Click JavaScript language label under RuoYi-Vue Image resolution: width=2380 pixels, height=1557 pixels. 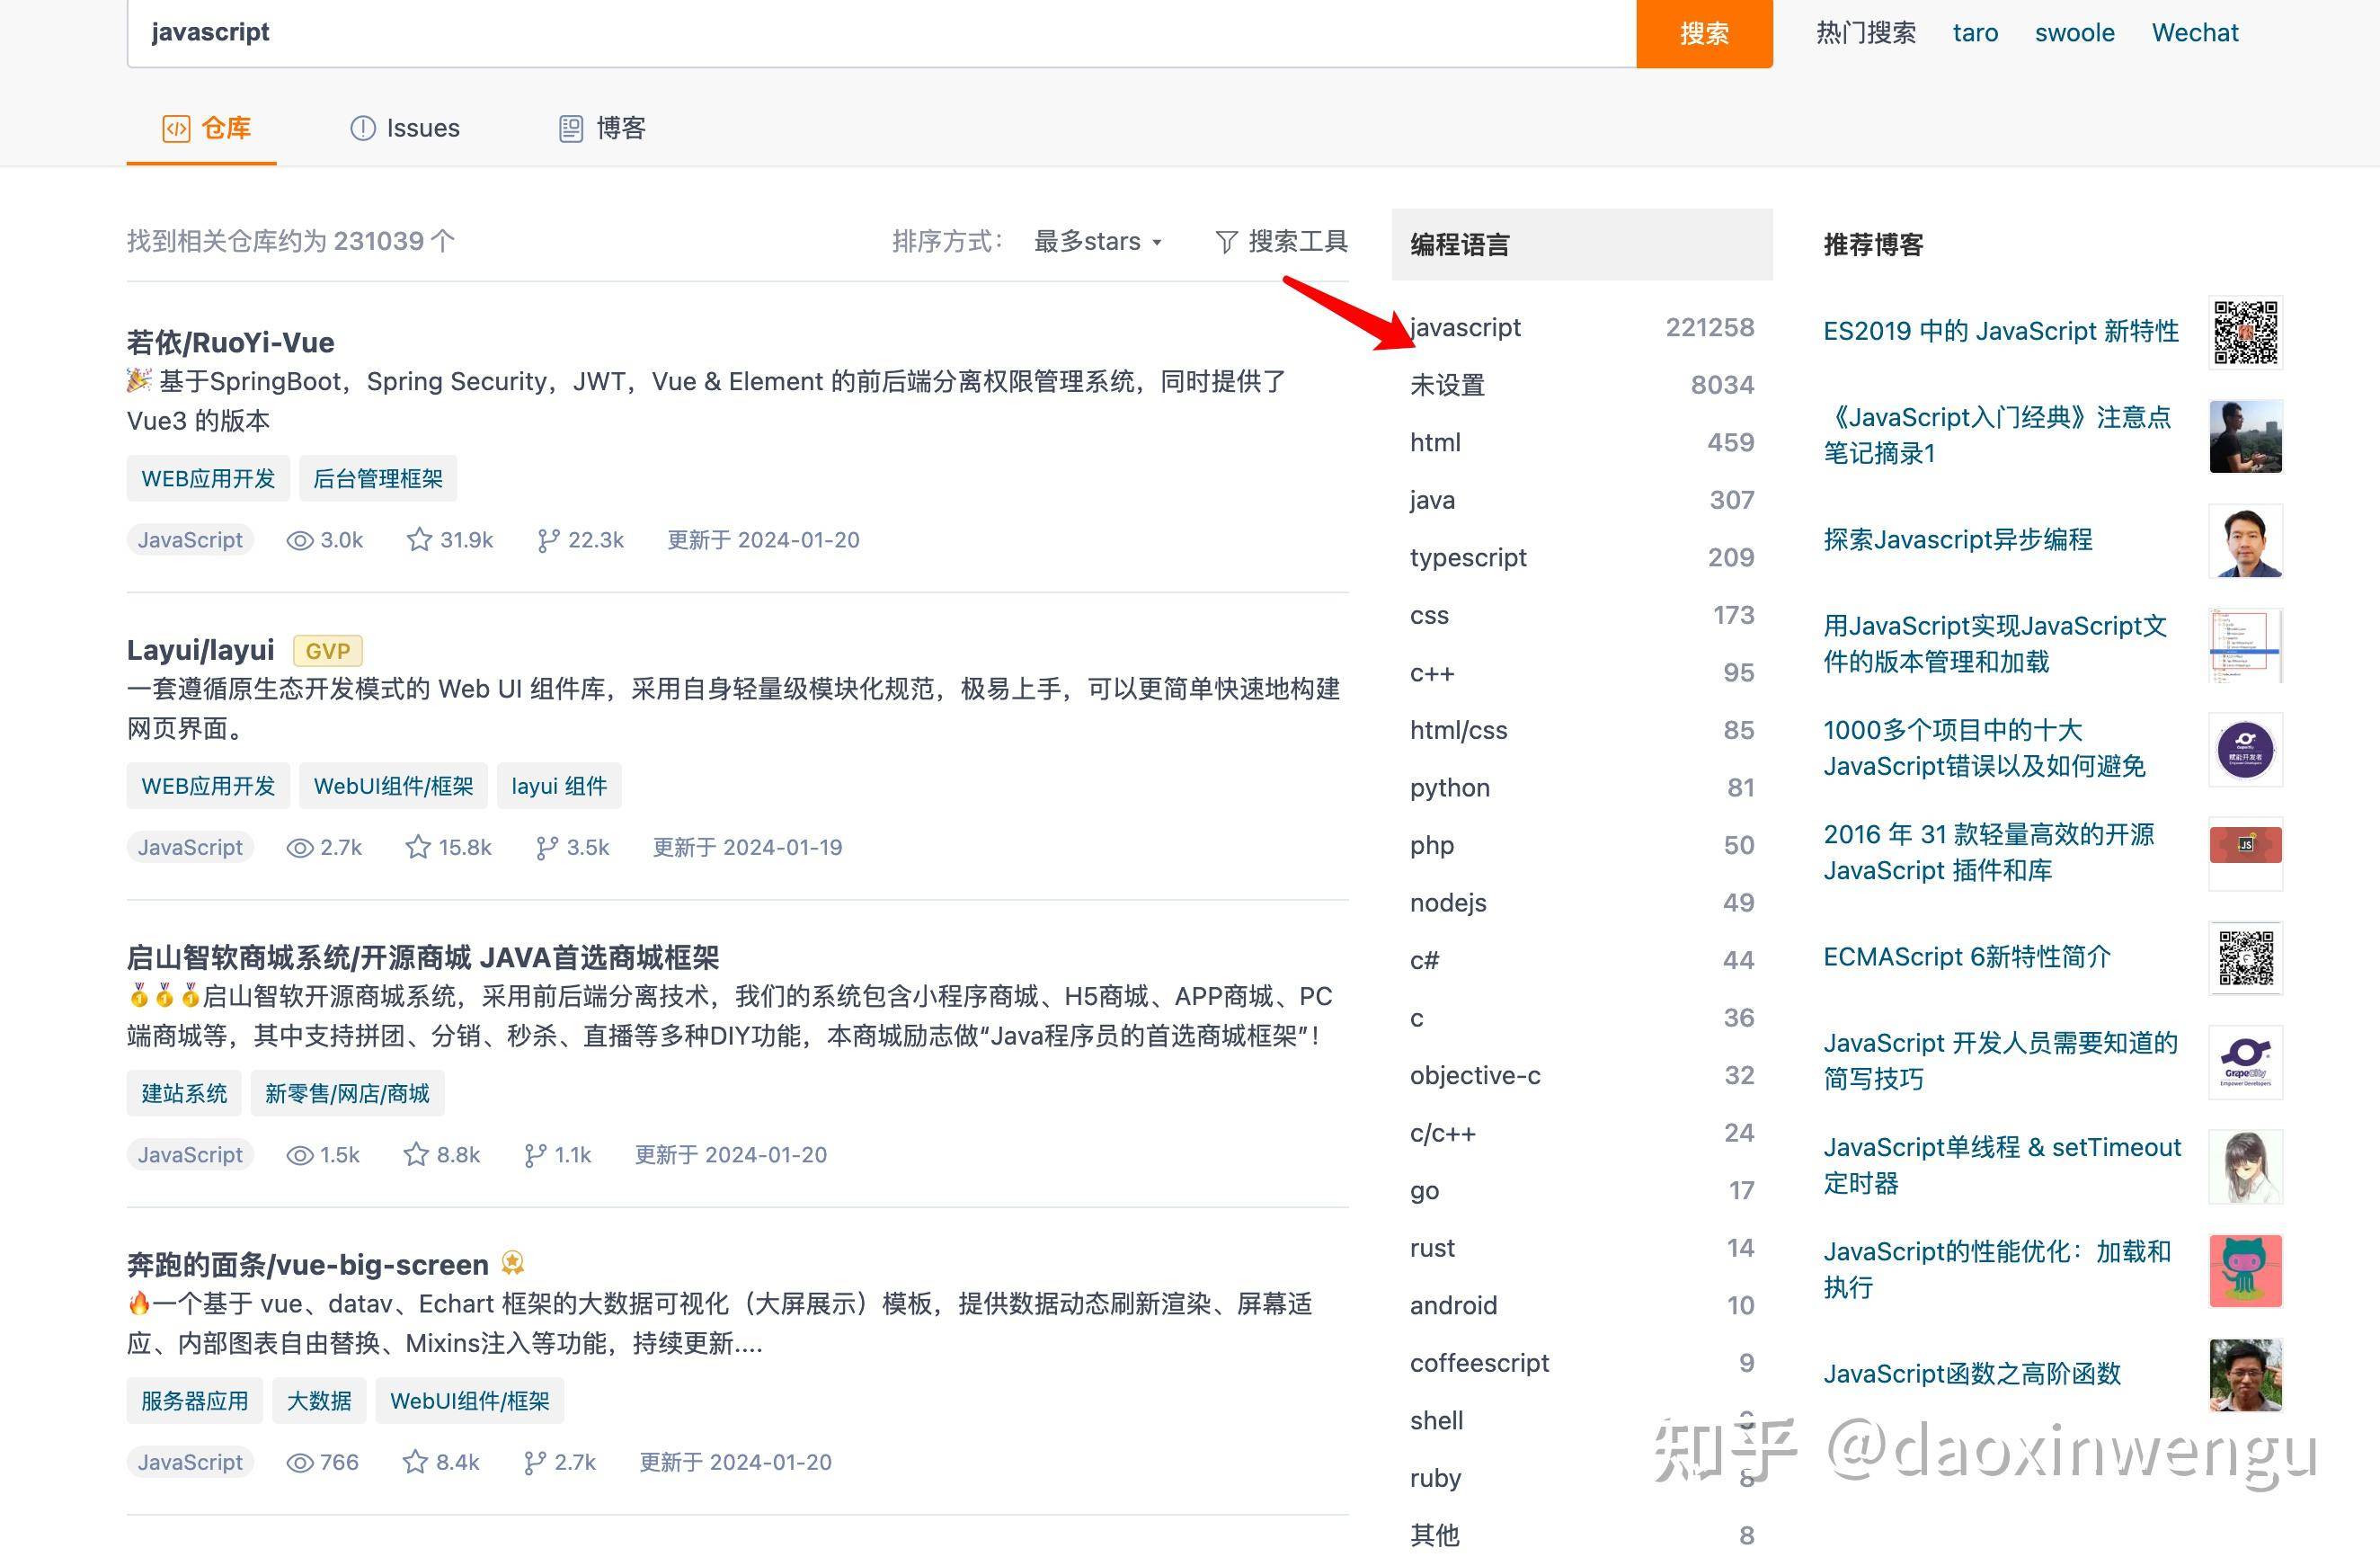[190, 540]
